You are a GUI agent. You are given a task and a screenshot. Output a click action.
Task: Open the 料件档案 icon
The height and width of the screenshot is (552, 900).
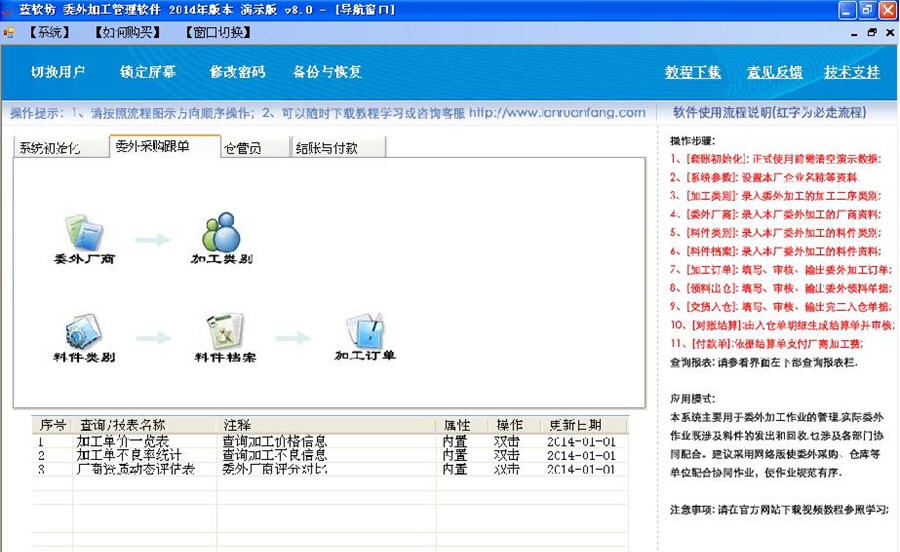tap(225, 338)
